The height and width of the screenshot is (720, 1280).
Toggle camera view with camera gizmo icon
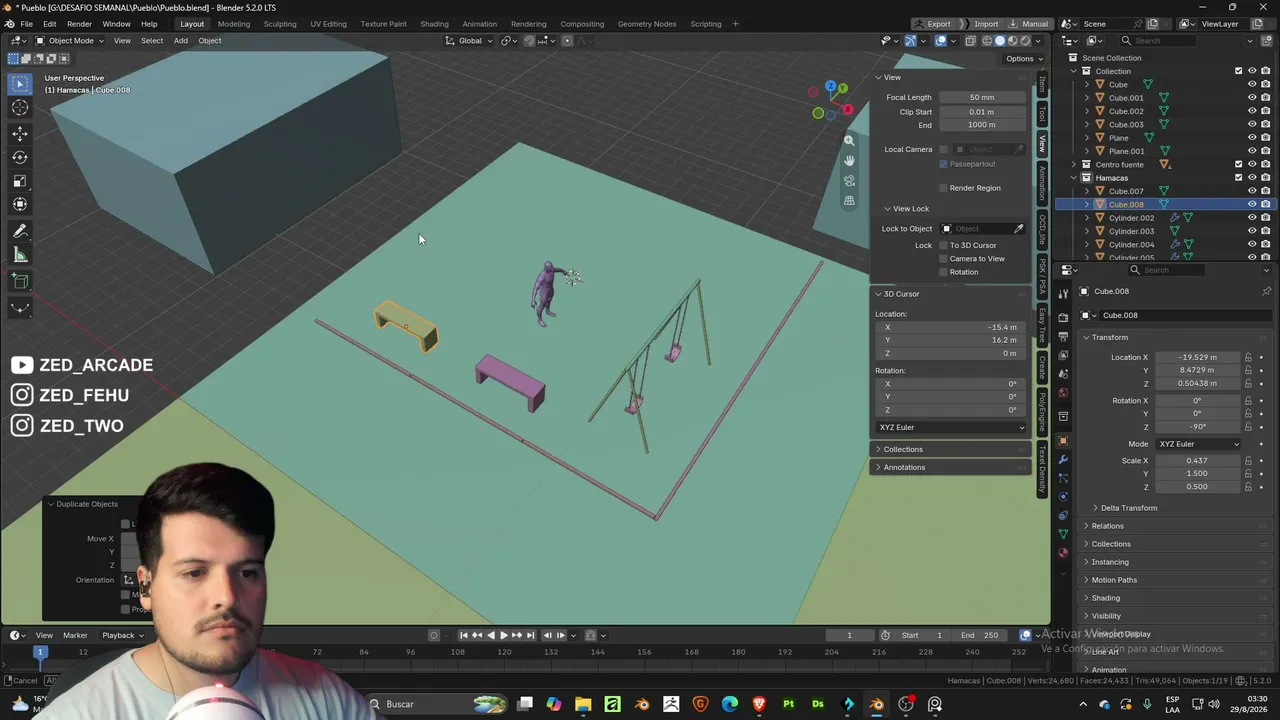pyautogui.click(x=849, y=181)
